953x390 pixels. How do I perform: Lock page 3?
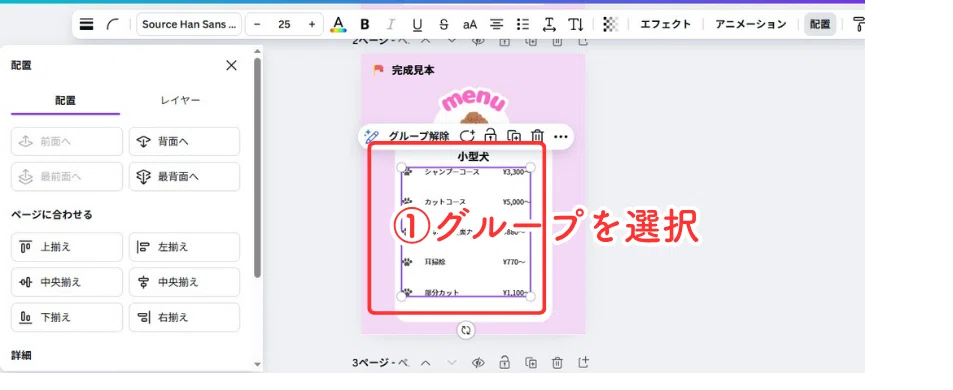coord(504,363)
